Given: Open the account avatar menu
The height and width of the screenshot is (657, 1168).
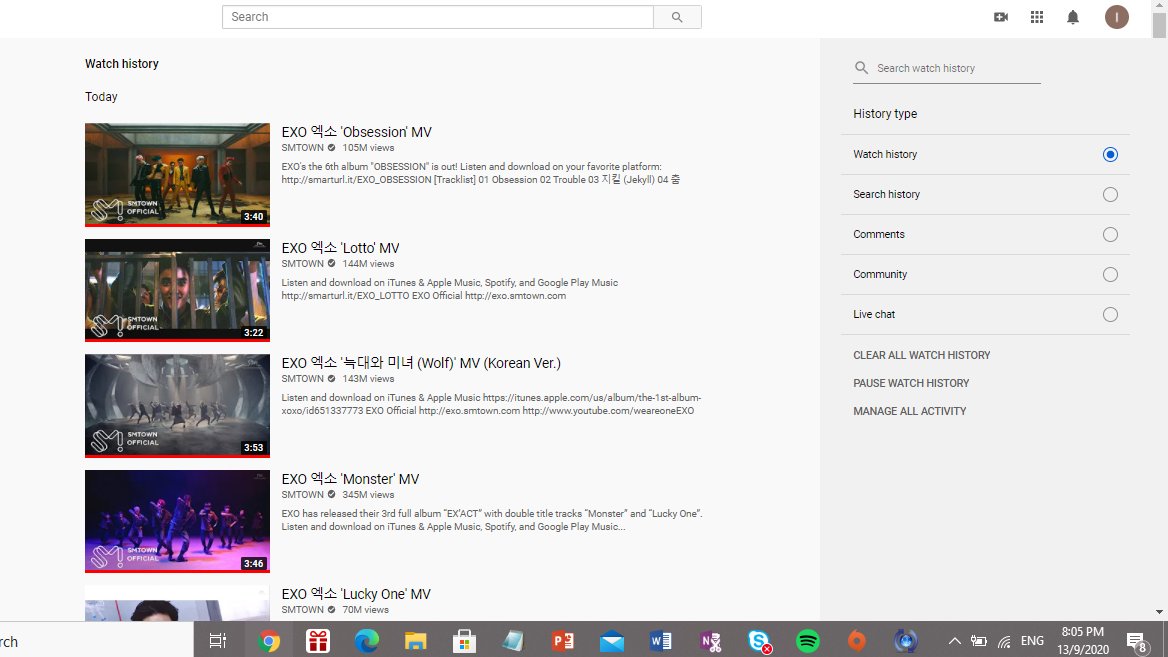Looking at the screenshot, I should (1117, 17).
